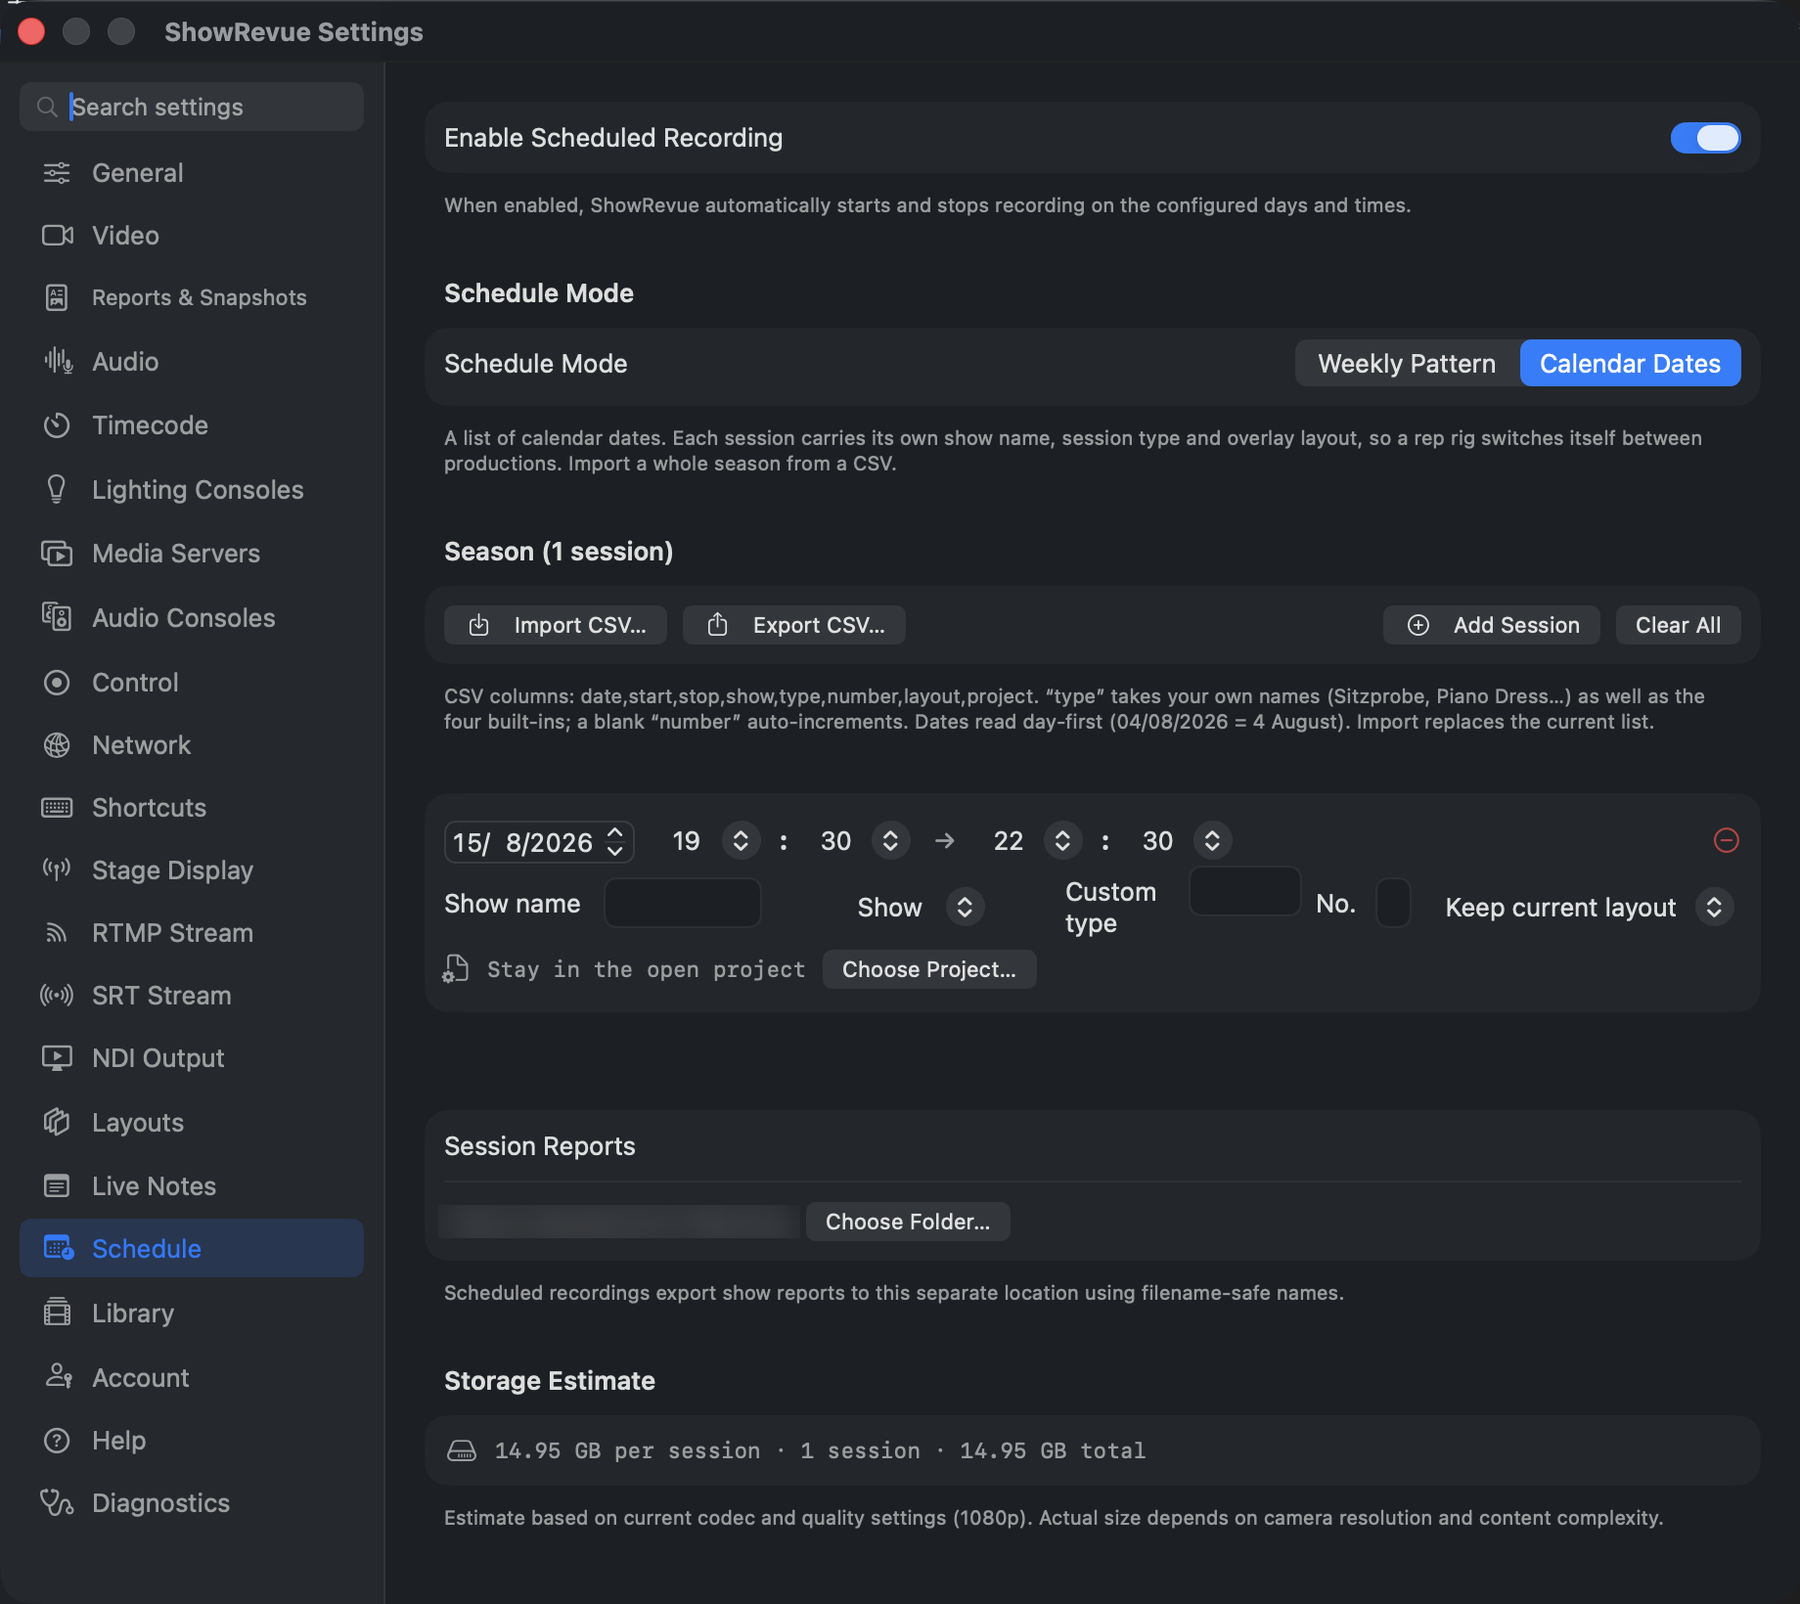Click Choose Folder for Session Reports
The width and height of the screenshot is (1800, 1604).
click(x=908, y=1221)
